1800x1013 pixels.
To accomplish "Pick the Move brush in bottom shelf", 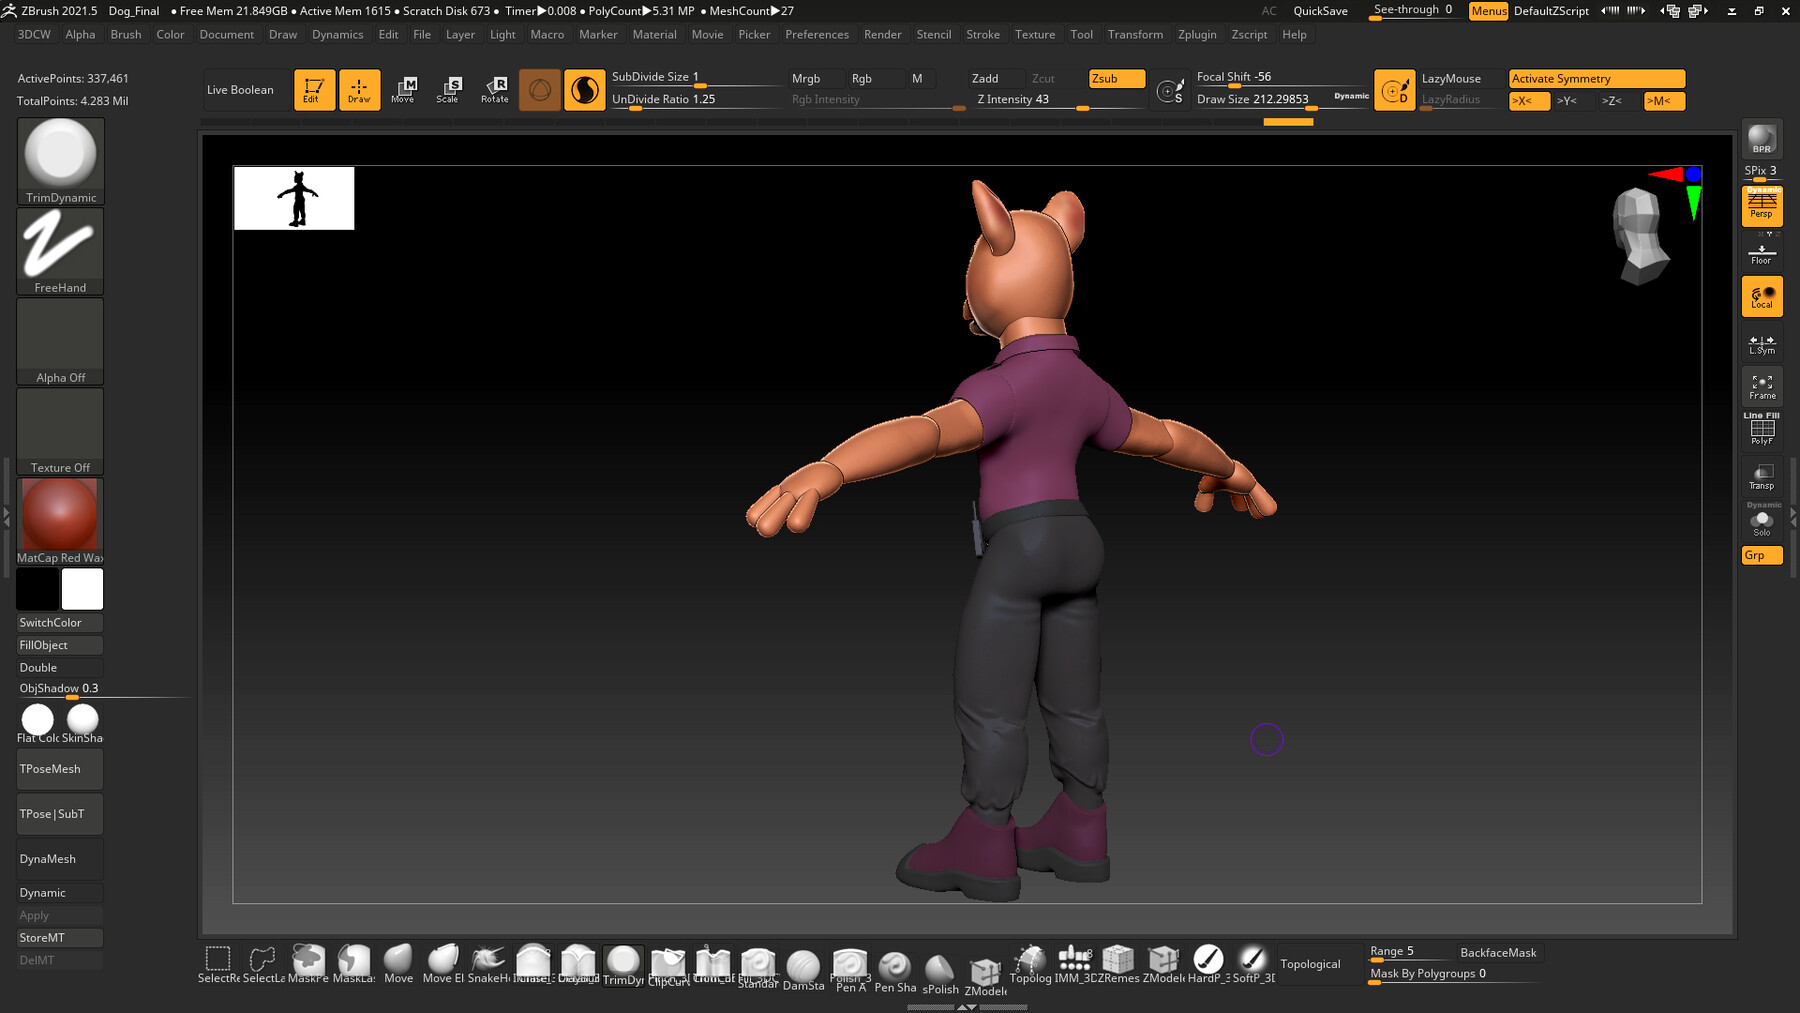I will 398,964.
